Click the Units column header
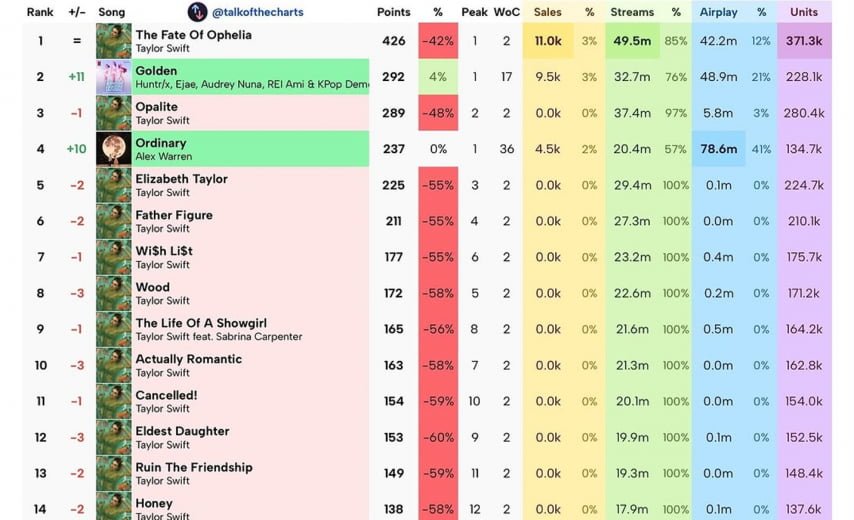Viewport: 854px width, 520px height. pos(803,12)
